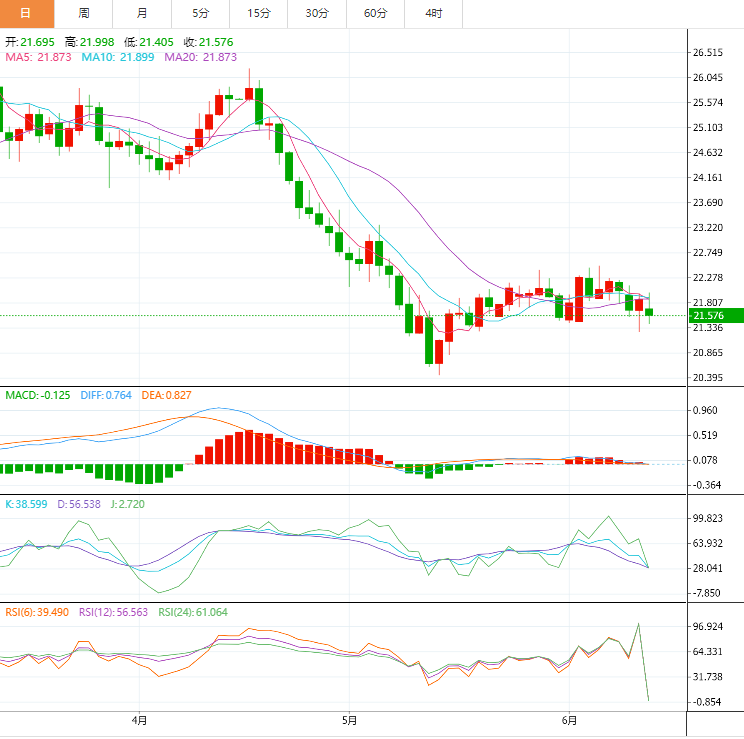744x739 pixels.
Task: Click the 6月 date axis label
Action: pos(569,720)
